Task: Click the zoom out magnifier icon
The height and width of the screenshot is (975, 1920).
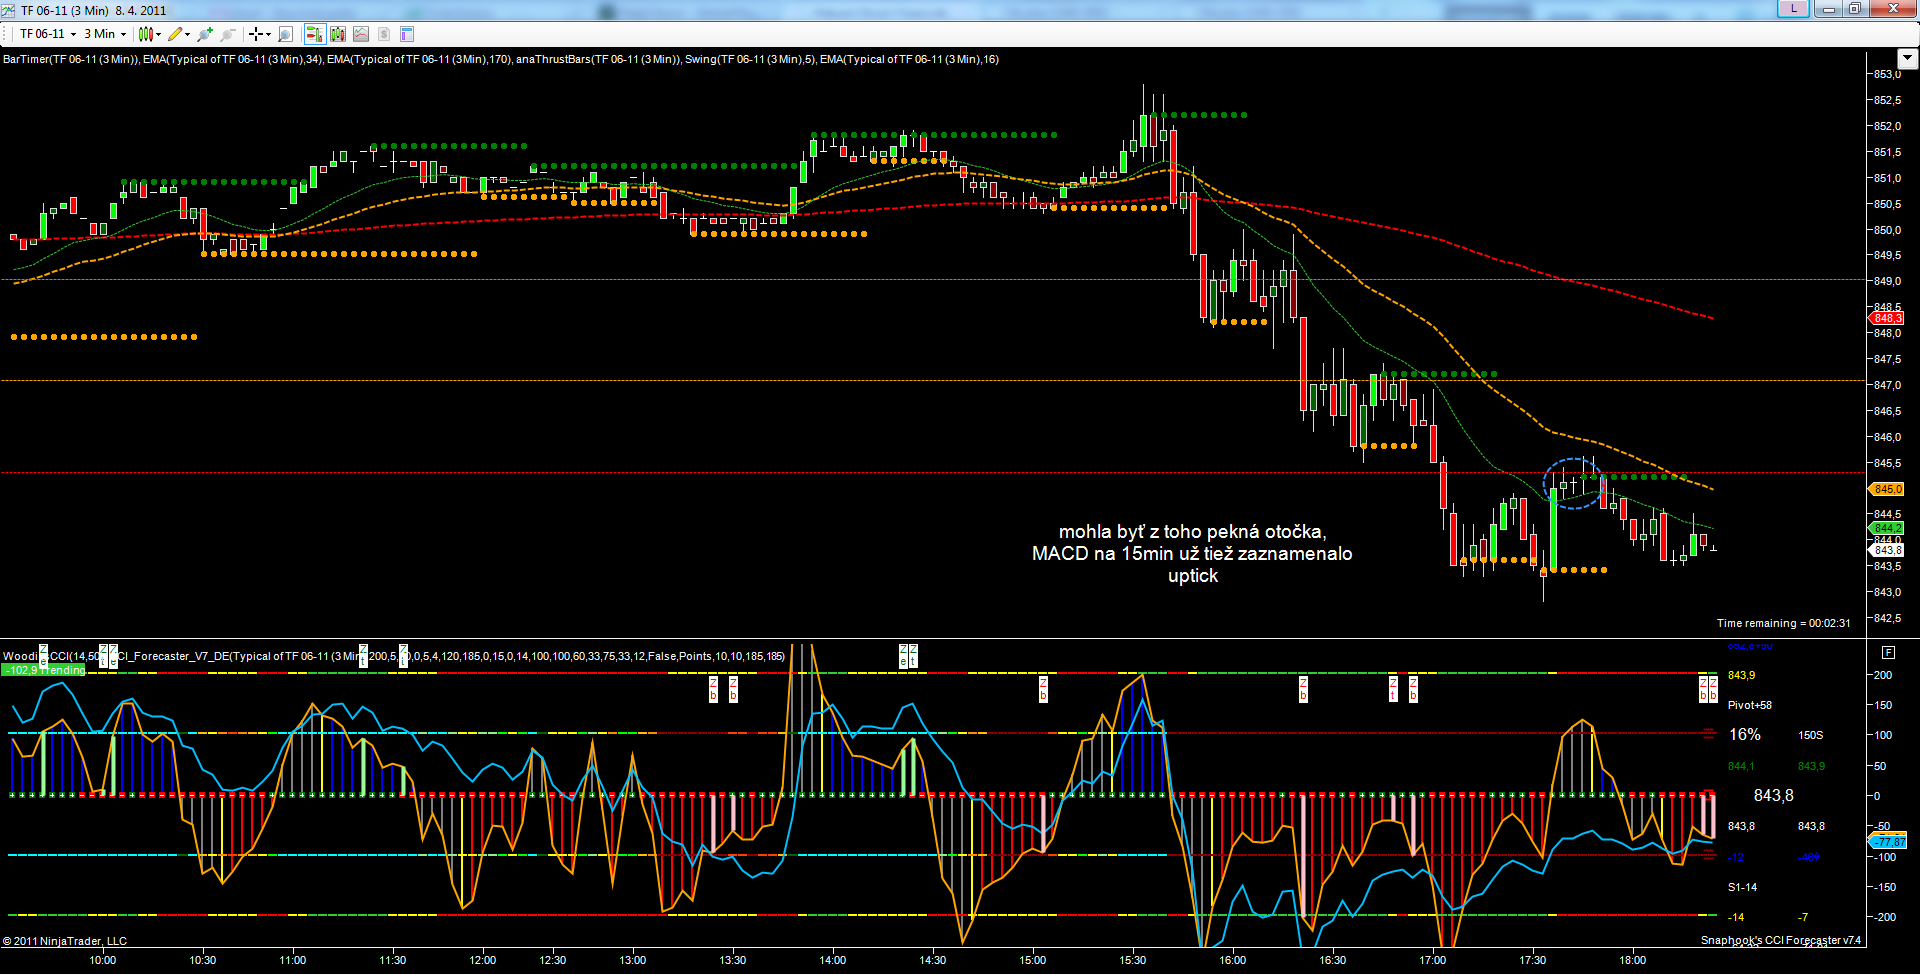Action: (228, 34)
